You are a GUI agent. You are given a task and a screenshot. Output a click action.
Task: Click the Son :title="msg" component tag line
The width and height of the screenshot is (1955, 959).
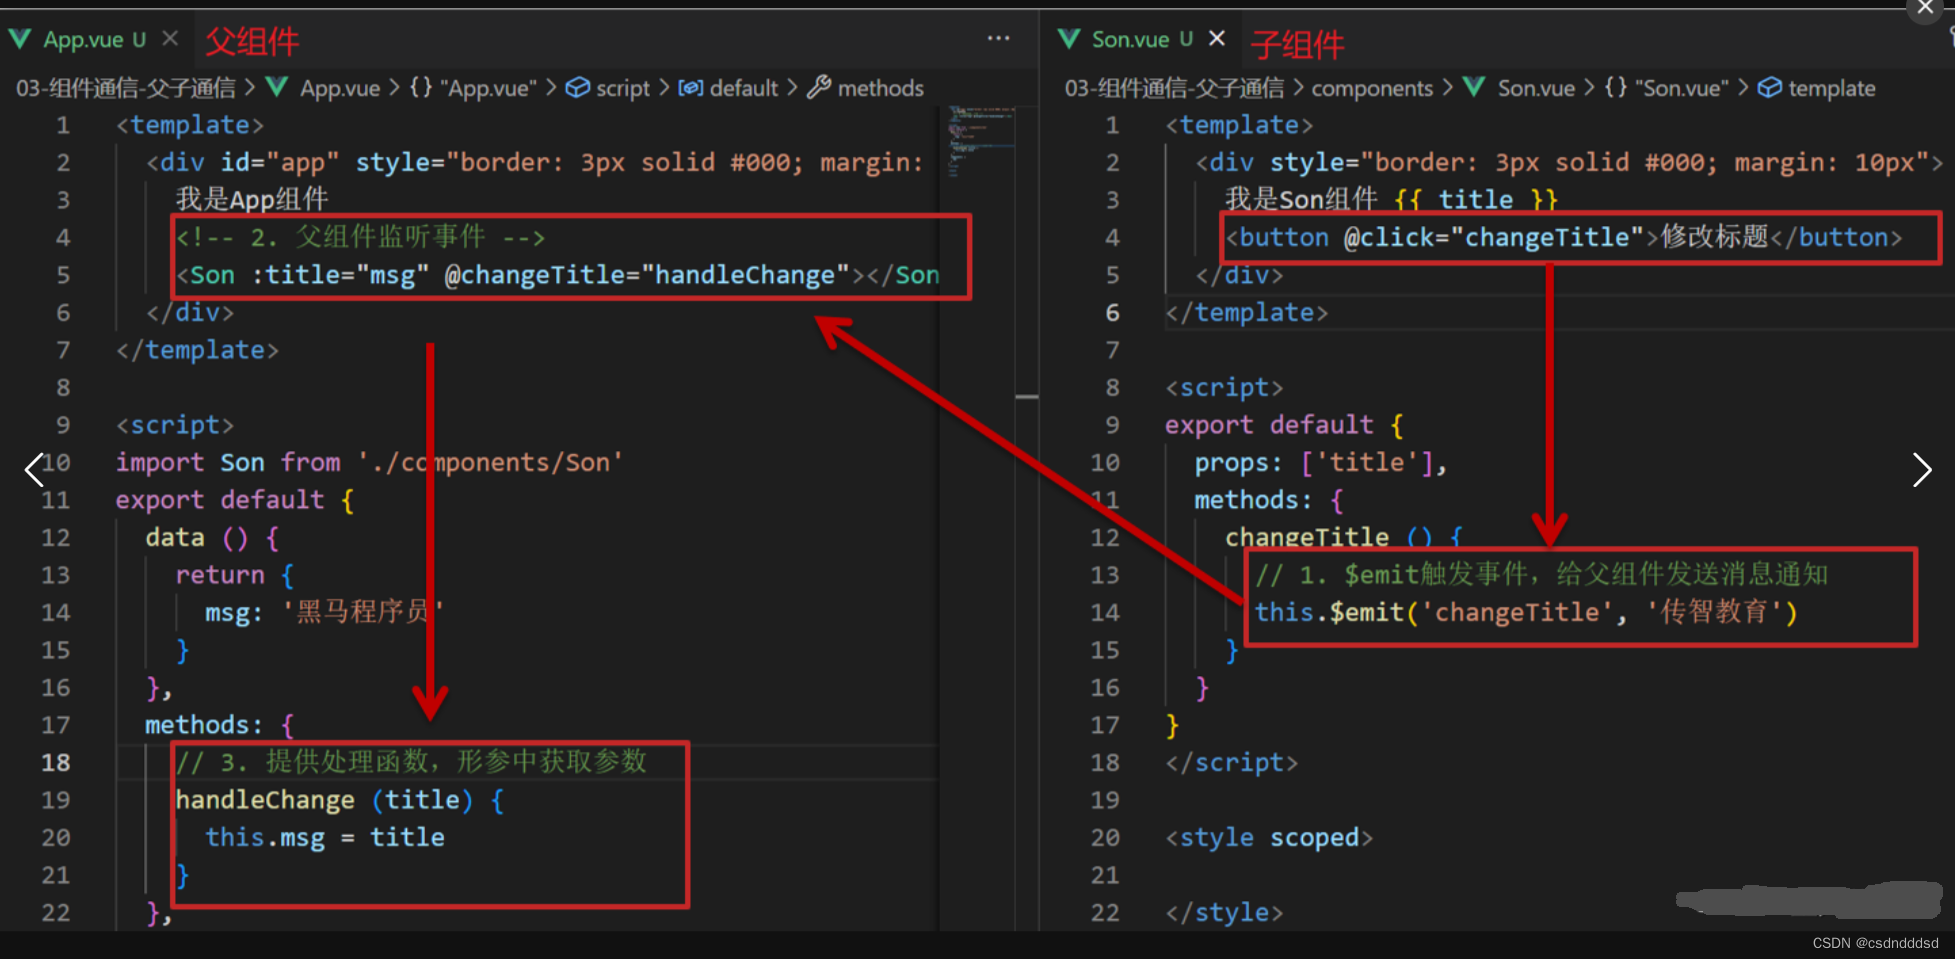pyautogui.click(x=558, y=275)
